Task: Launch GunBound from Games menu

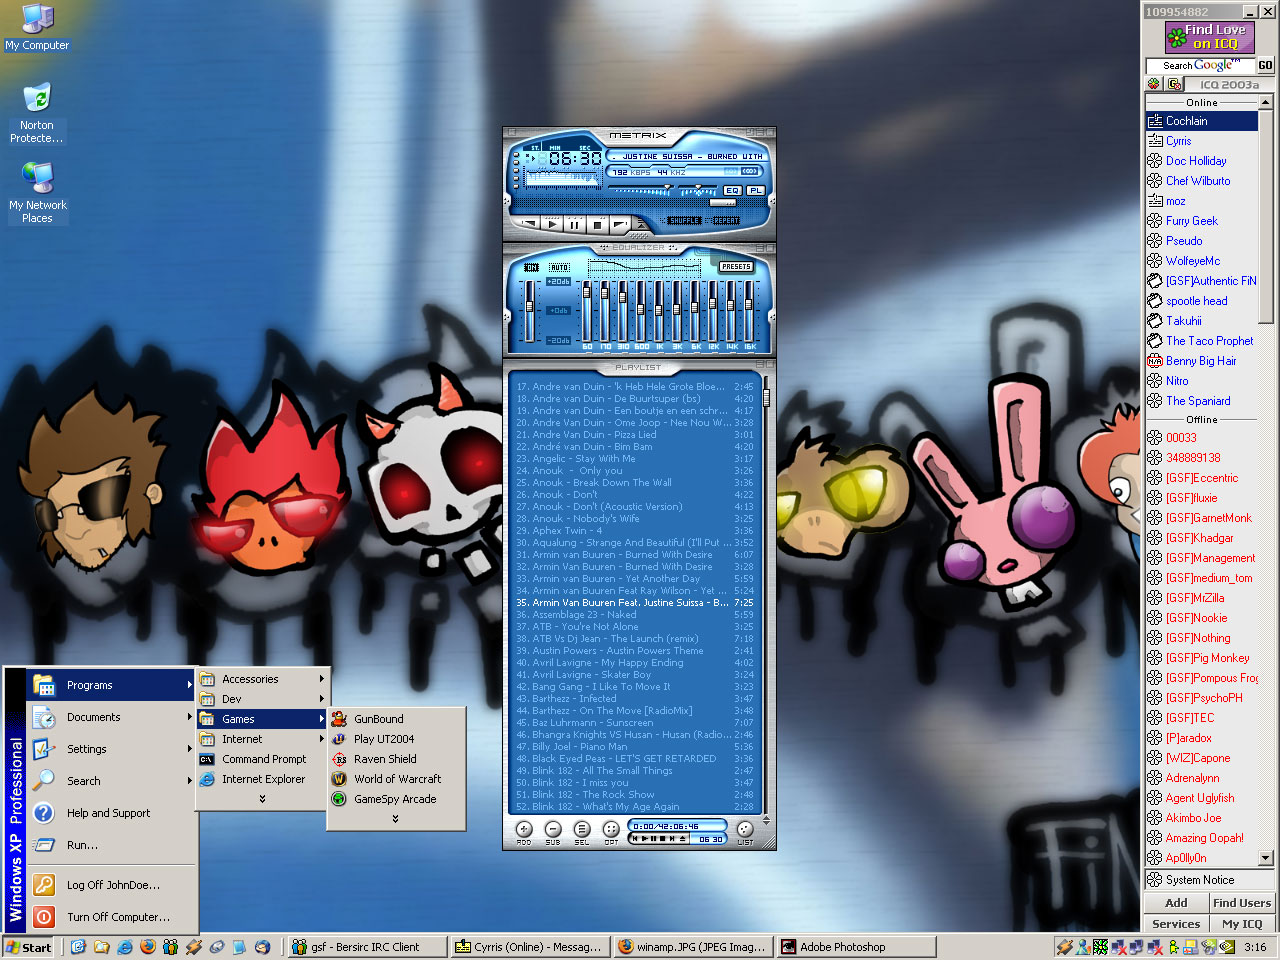Action: 396,719
